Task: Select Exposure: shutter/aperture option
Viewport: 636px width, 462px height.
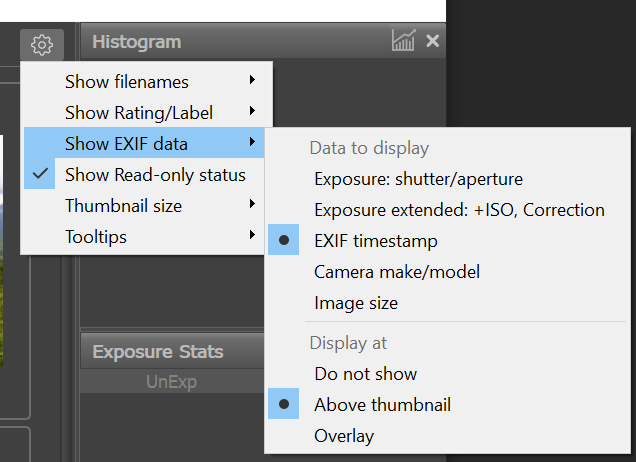Action: click(x=418, y=180)
